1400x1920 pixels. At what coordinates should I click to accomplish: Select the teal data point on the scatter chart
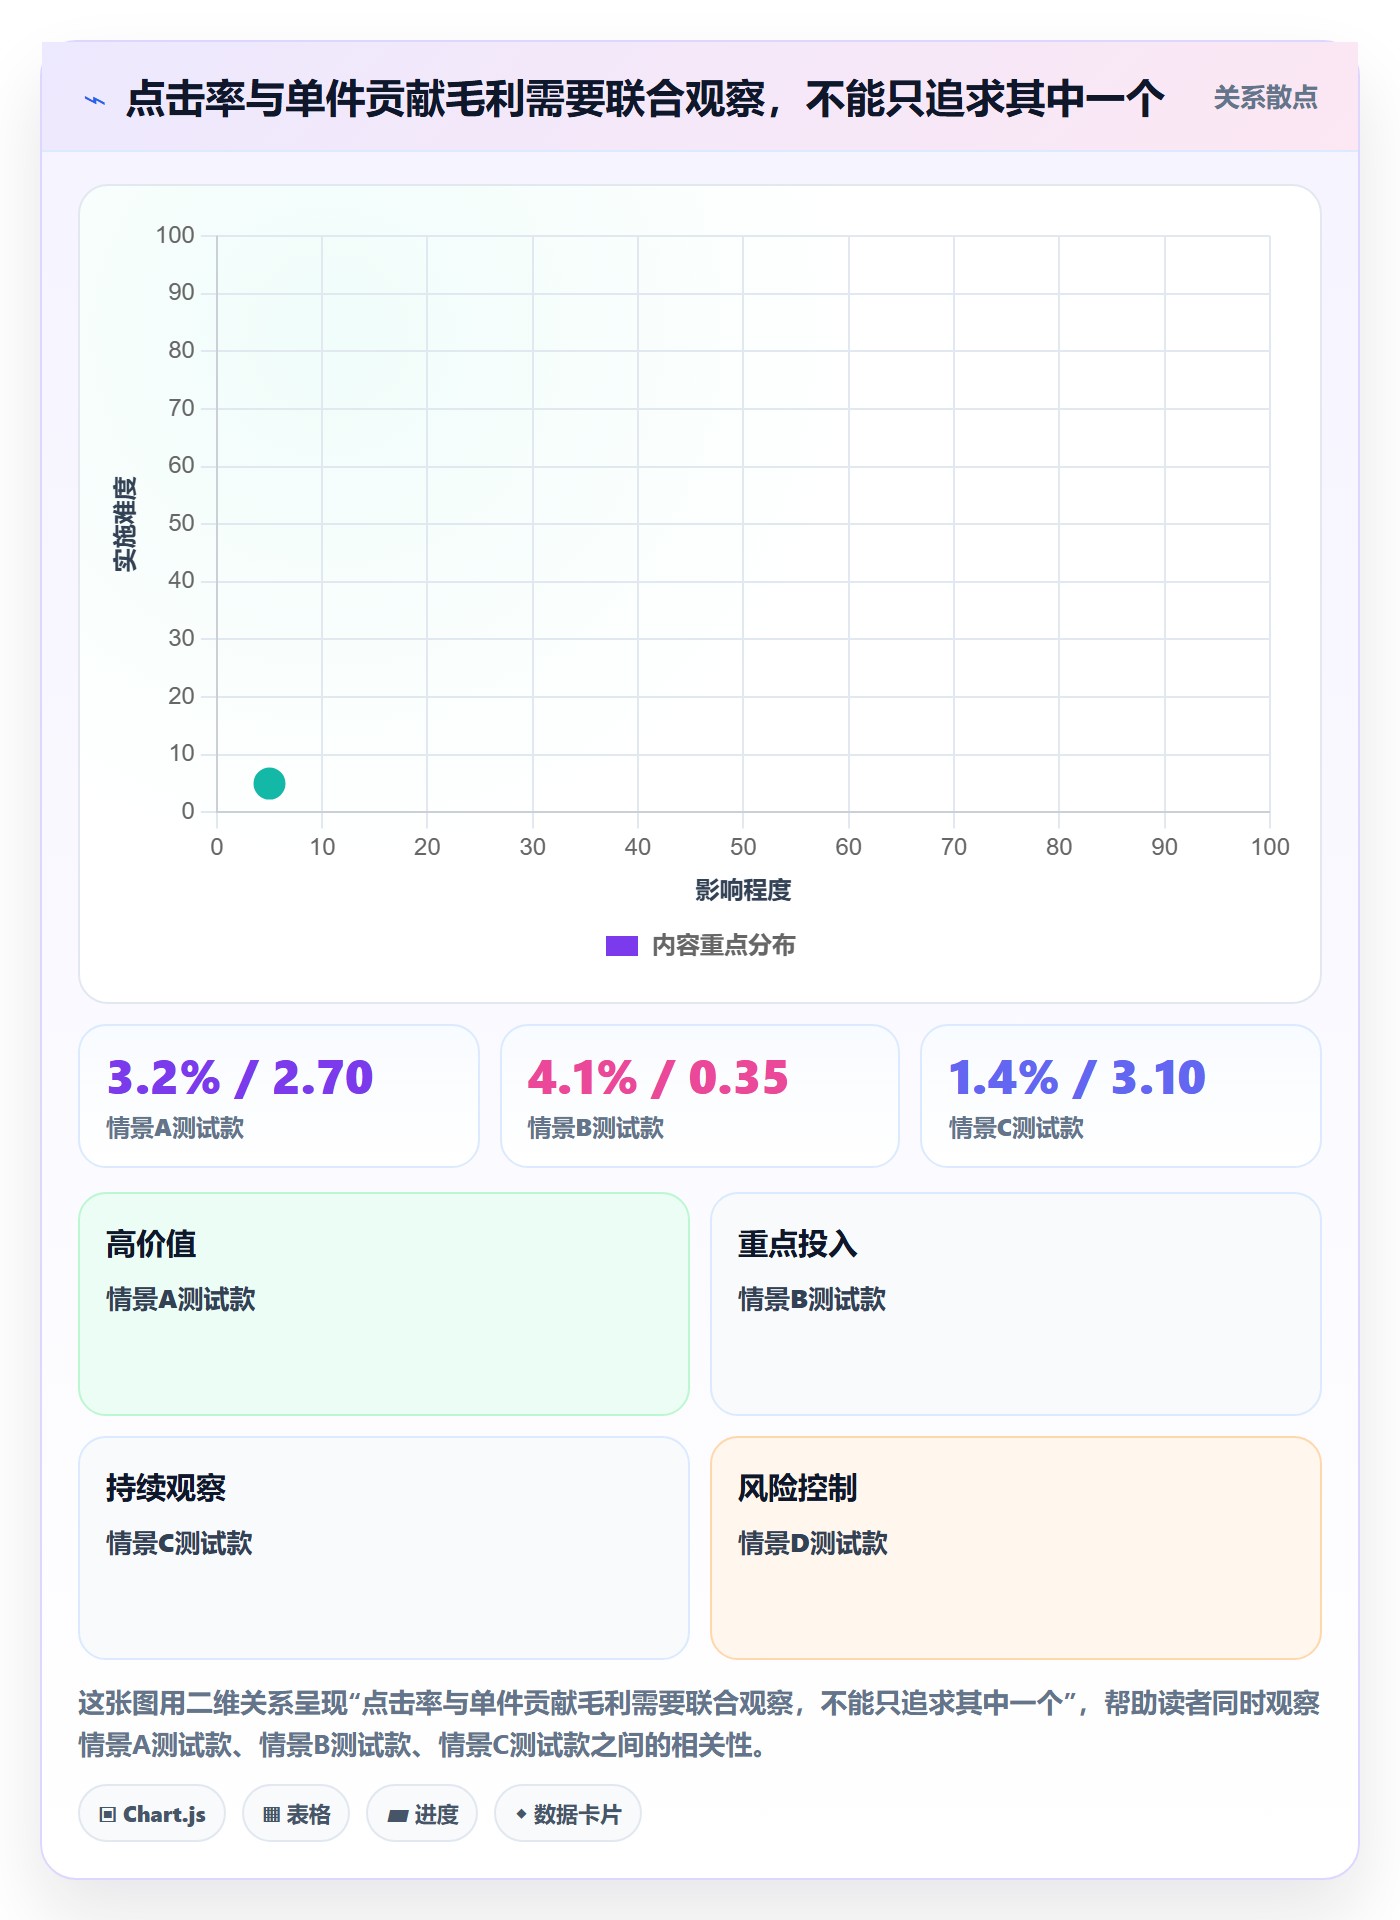[x=269, y=783]
